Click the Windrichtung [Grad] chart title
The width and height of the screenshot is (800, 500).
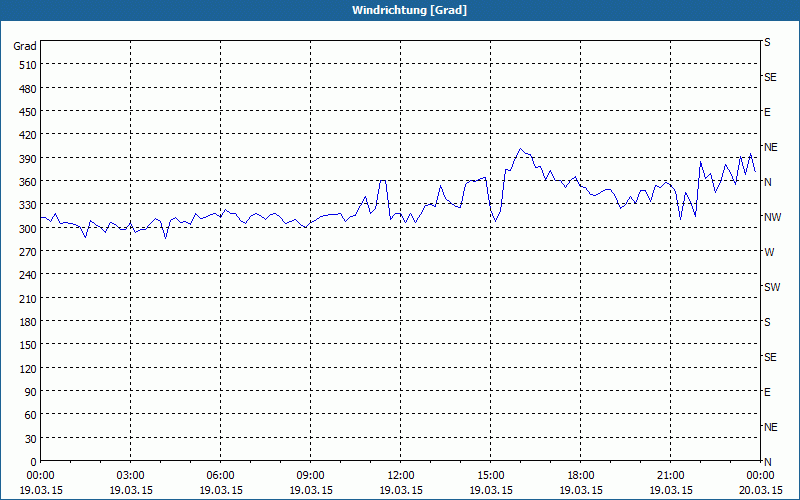point(409,10)
